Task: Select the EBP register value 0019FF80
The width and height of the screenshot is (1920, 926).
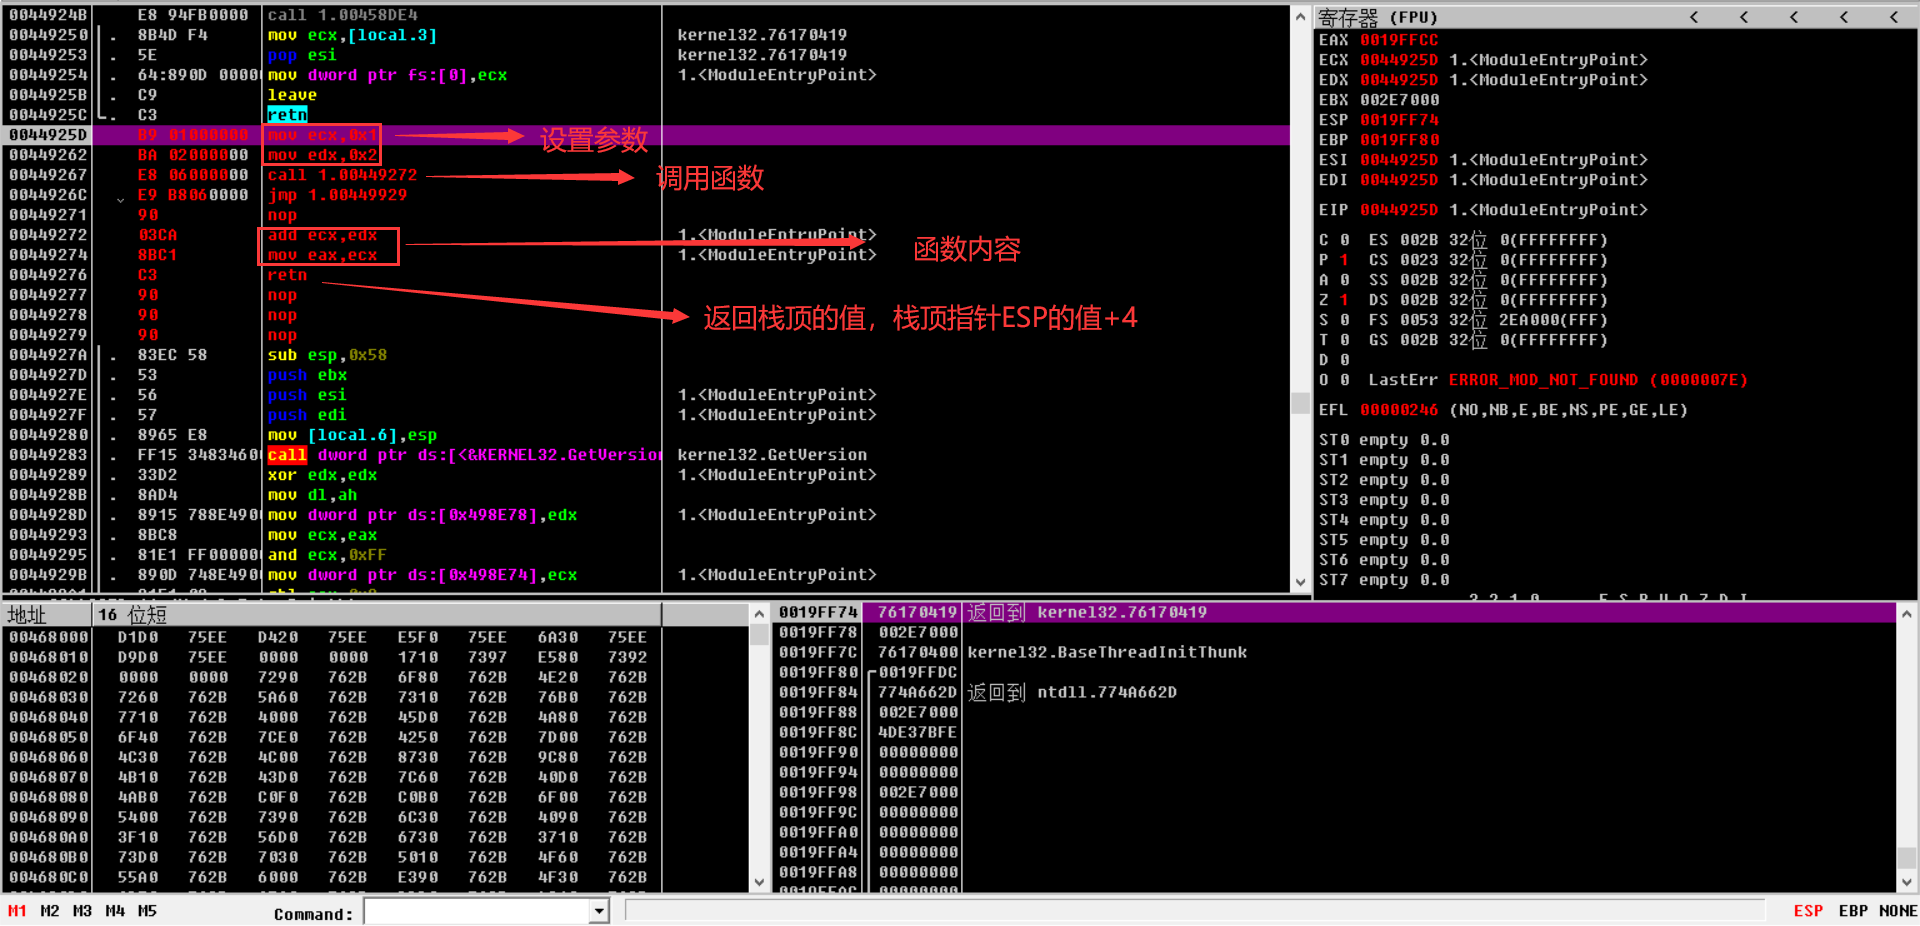Action: pyautogui.click(x=1399, y=140)
